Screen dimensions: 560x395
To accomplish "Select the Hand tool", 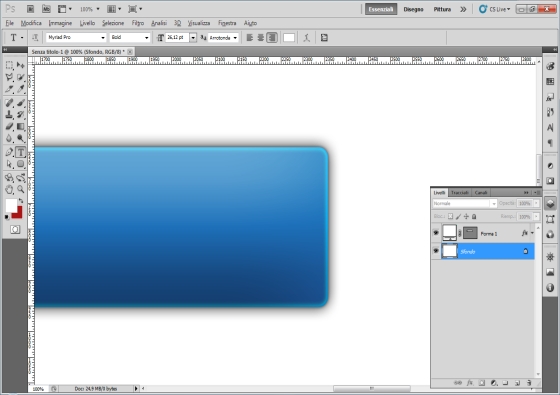I will [x=9, y=189].
